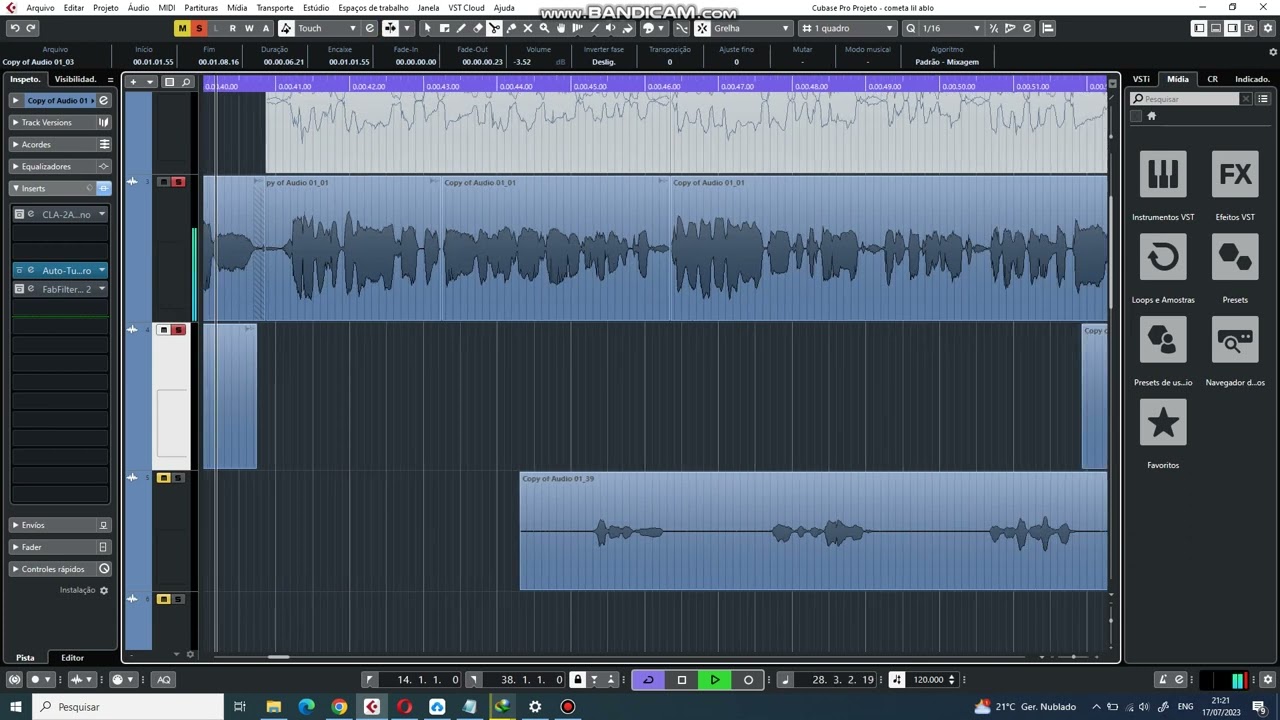Open the Instrumentos VST media tile
The width and height of the screenshot is (1280, 720).
pos(1163,175)
